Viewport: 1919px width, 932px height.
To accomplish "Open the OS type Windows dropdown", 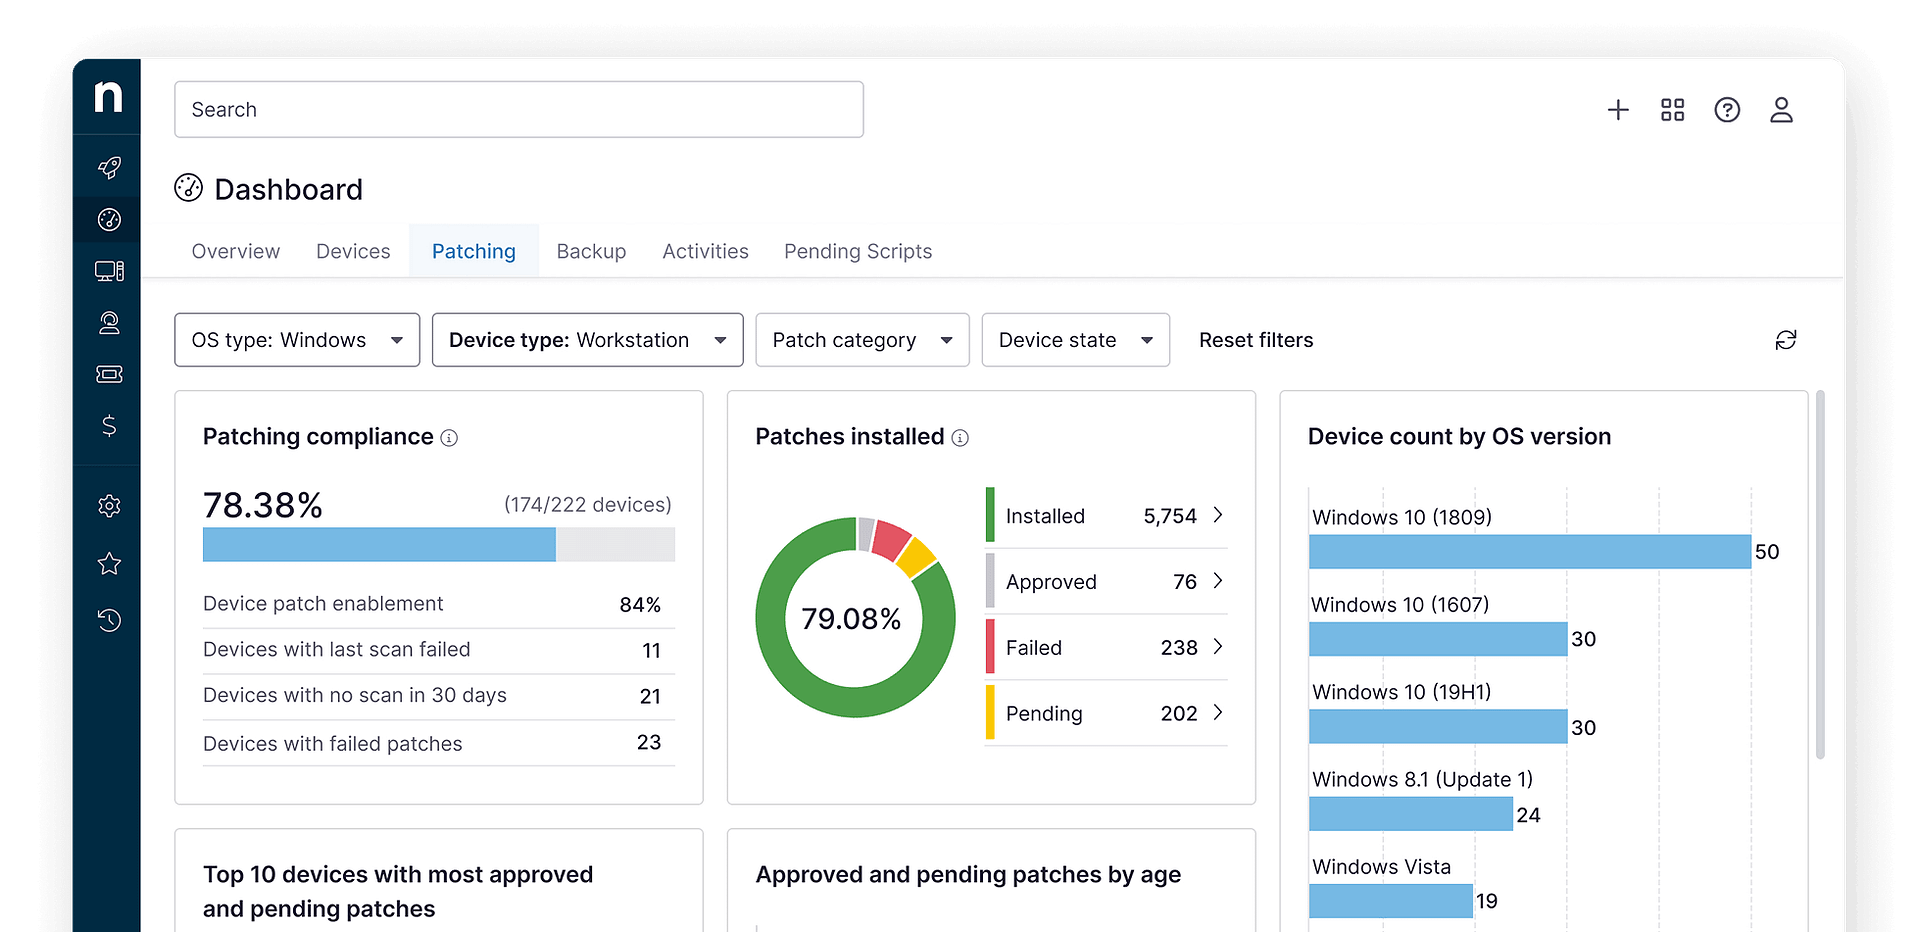I will click(296, 340).
